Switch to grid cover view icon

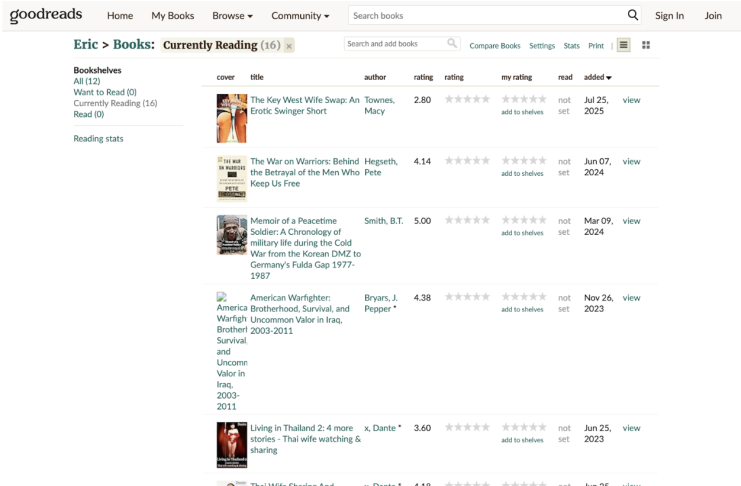(x=645, y=45)
